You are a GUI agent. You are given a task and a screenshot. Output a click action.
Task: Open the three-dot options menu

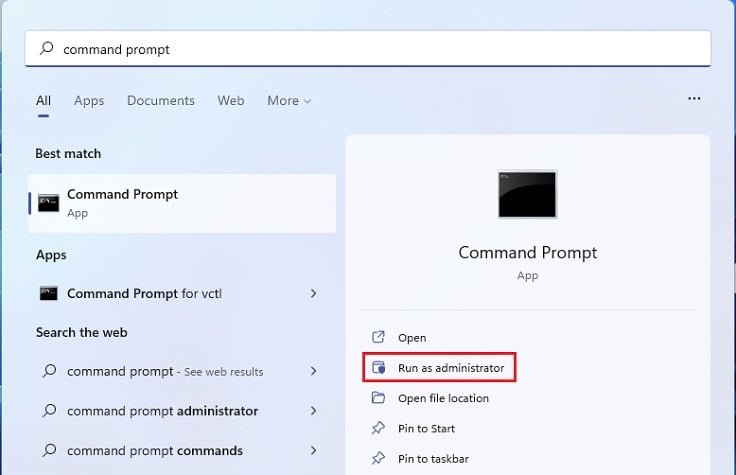(694, 99)
